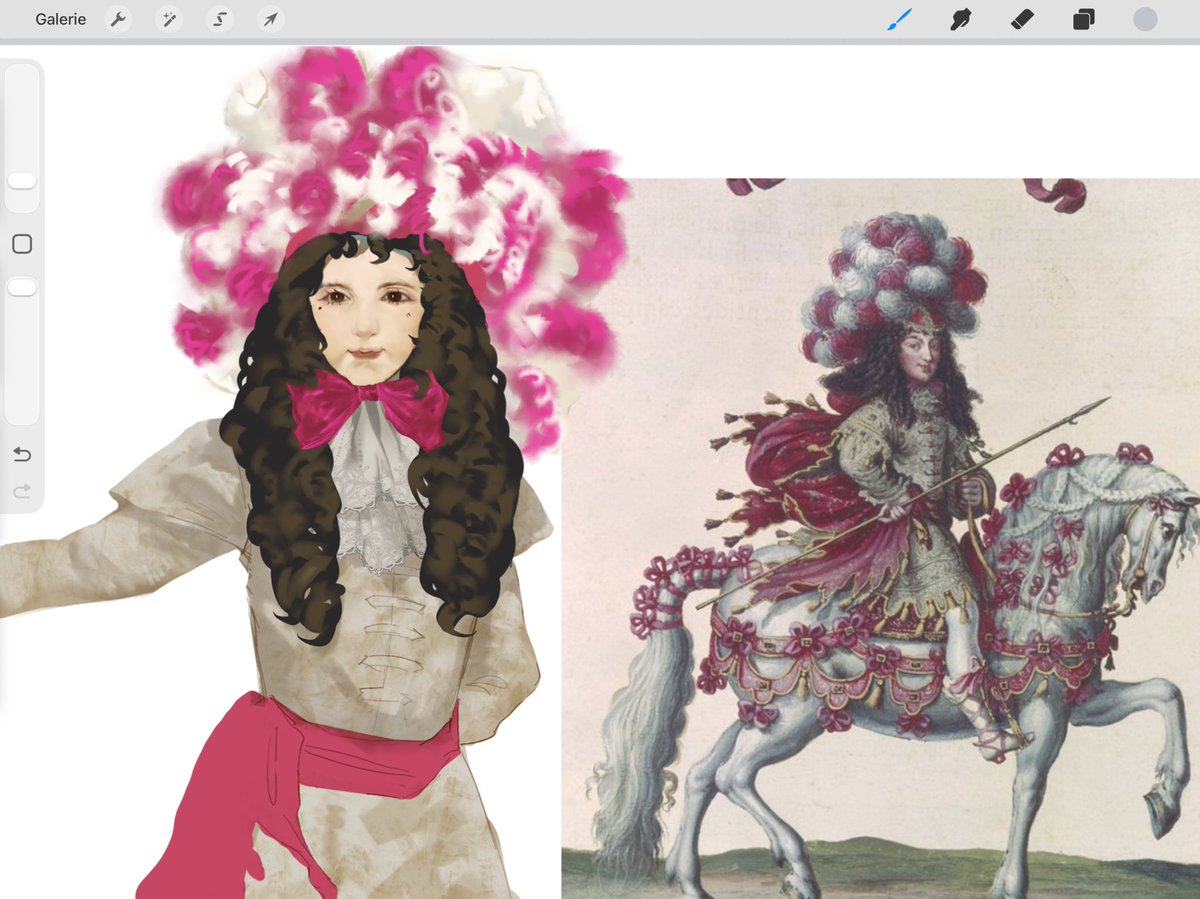Open the Galerie view
1200x899 pixels.
click(60, 19)
